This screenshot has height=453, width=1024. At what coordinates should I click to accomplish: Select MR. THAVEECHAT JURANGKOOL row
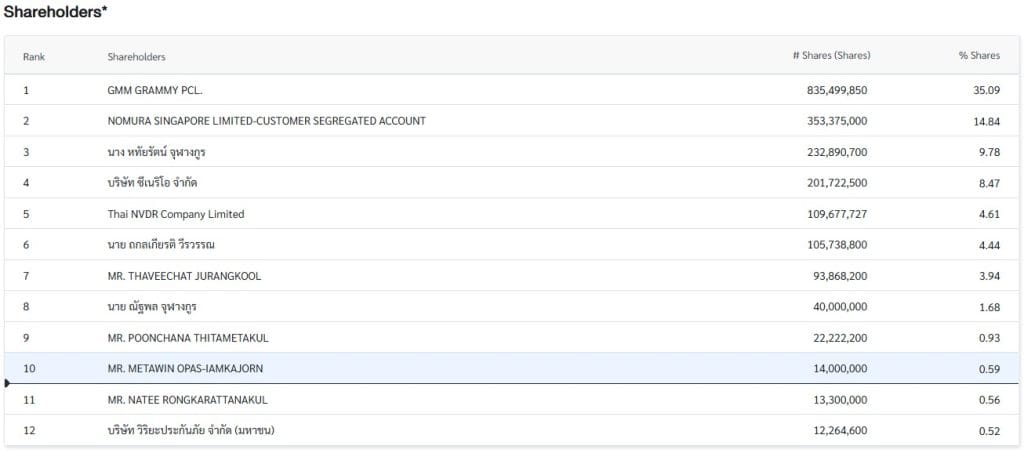pos(184,276)
